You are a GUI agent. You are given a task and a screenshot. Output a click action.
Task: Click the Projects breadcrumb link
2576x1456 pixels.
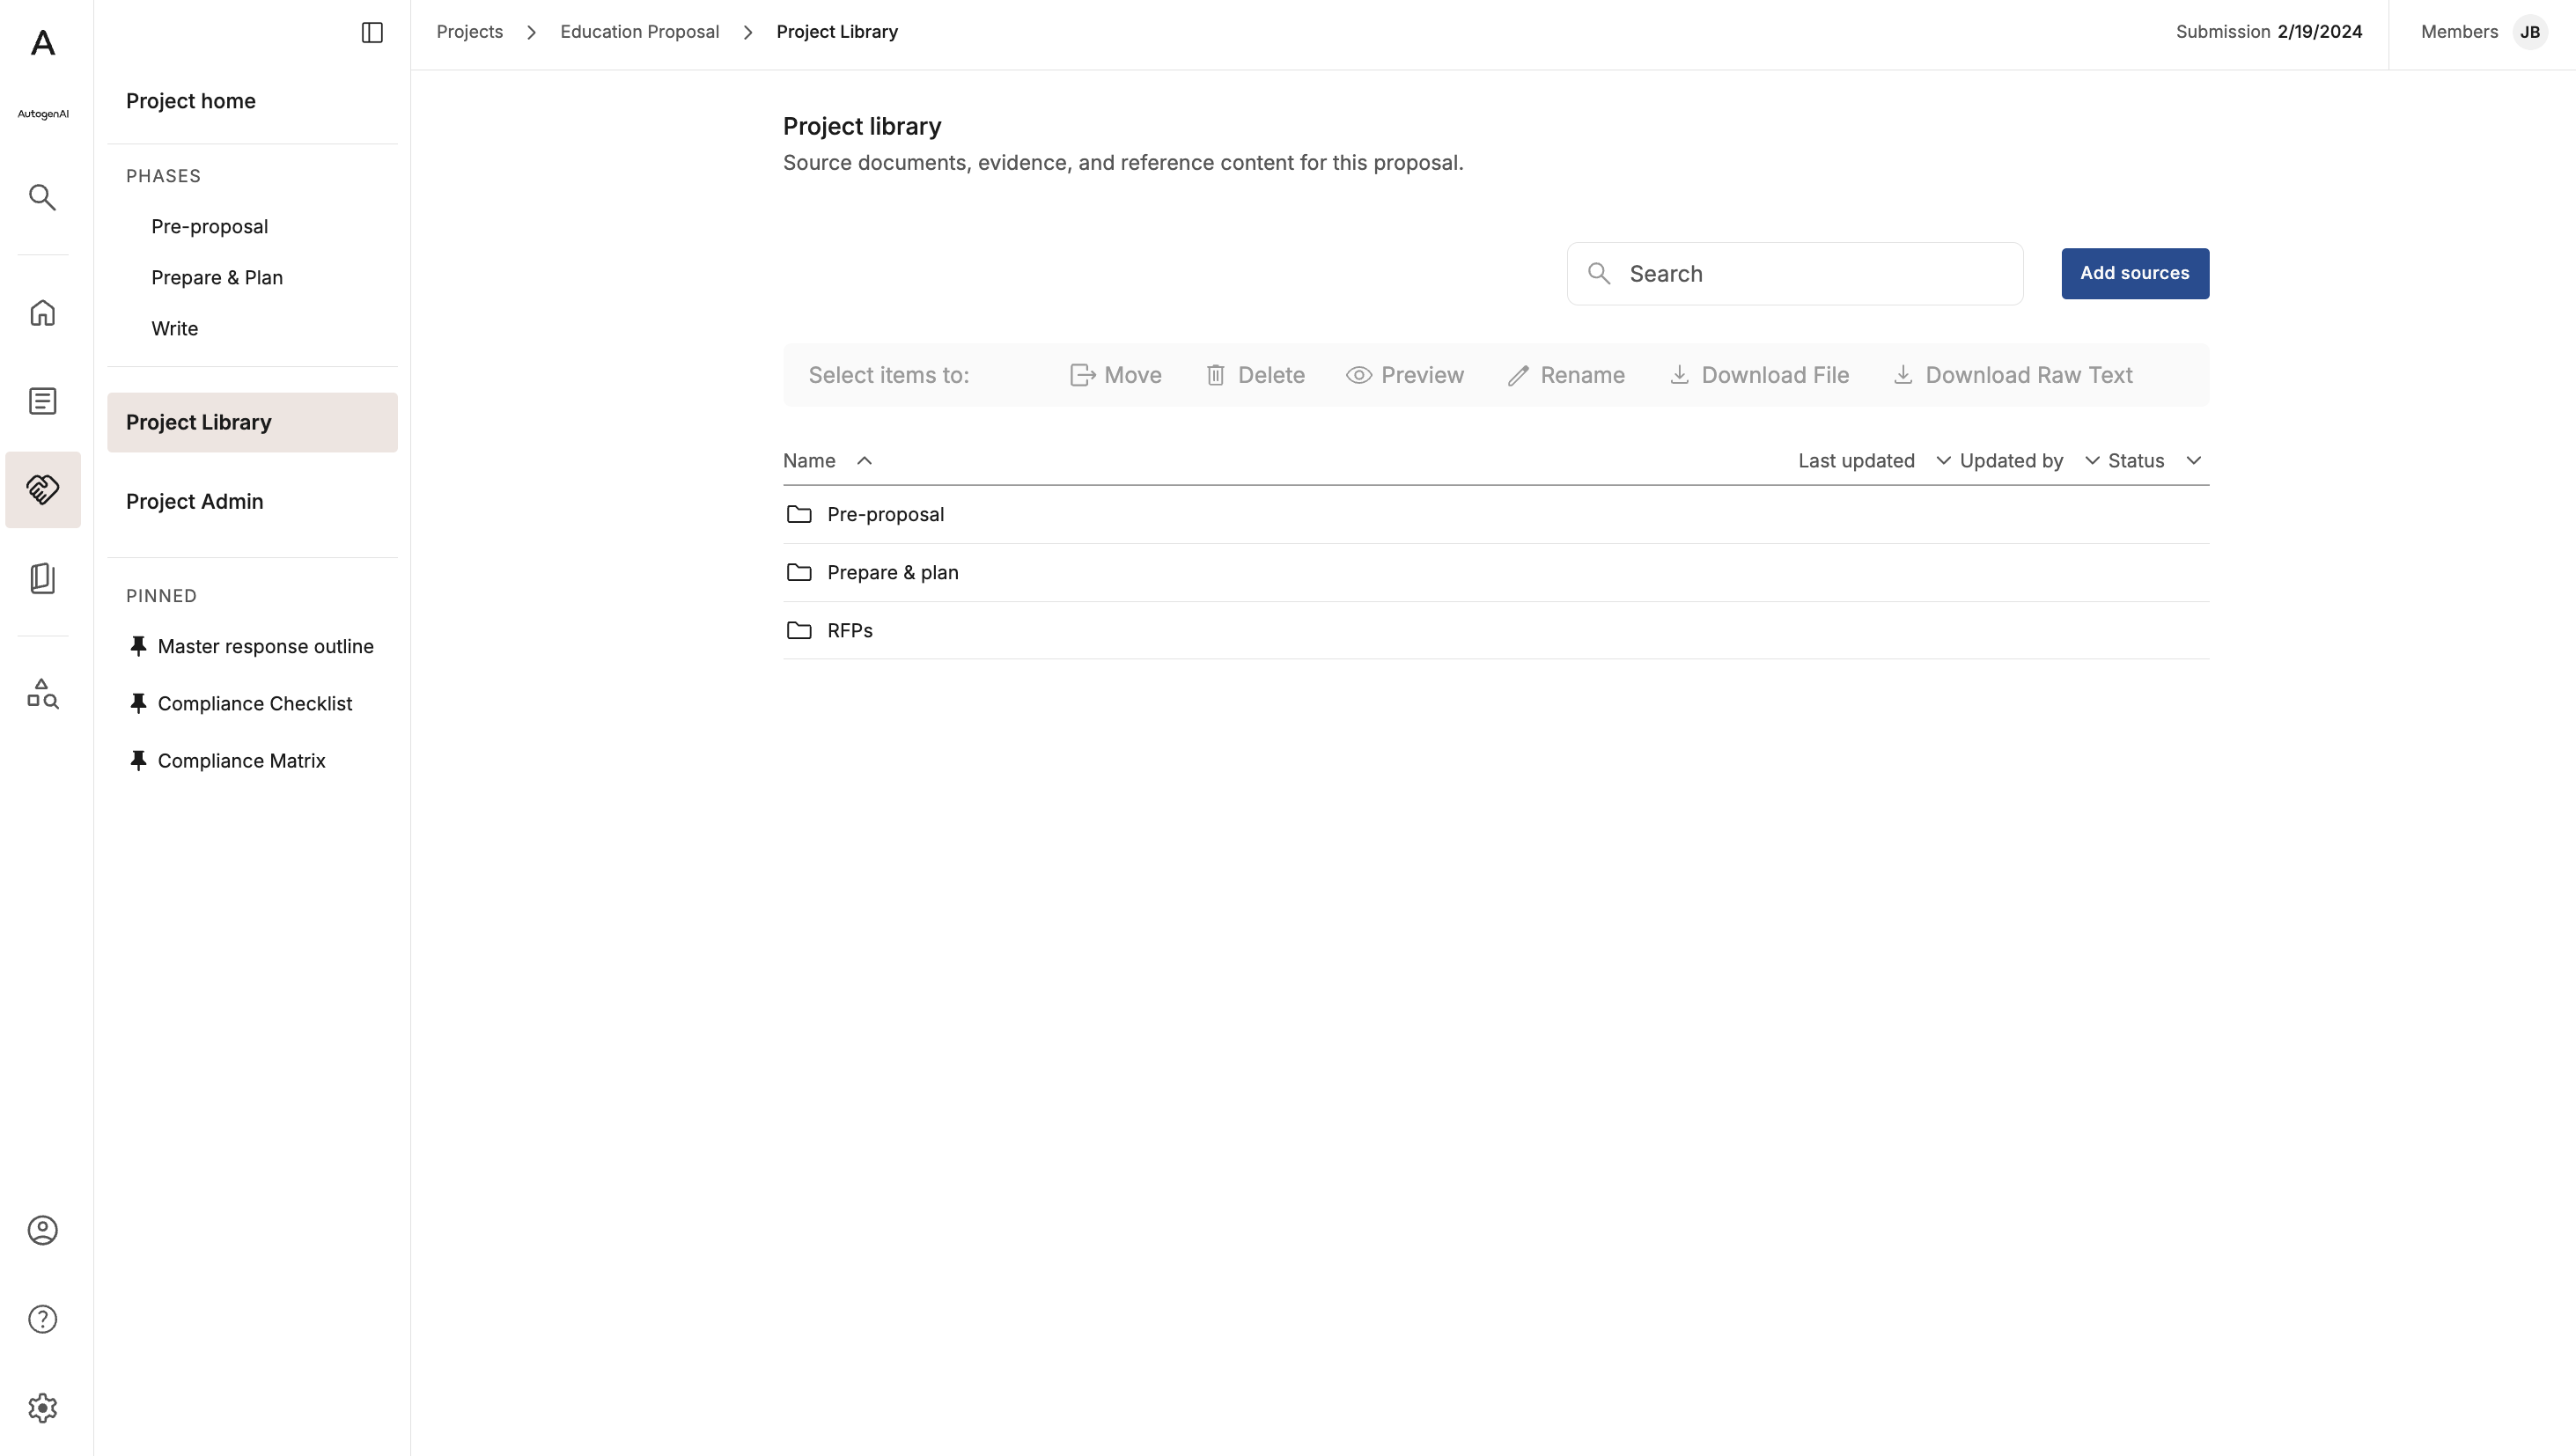point(470,32)
